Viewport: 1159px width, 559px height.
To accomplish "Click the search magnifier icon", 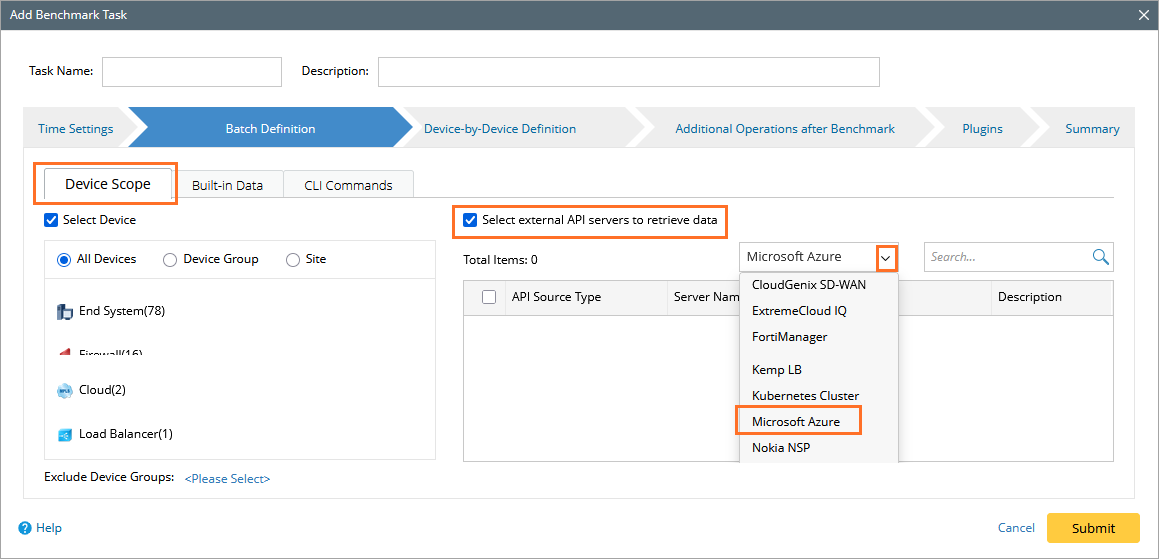I will (1100, 257).
